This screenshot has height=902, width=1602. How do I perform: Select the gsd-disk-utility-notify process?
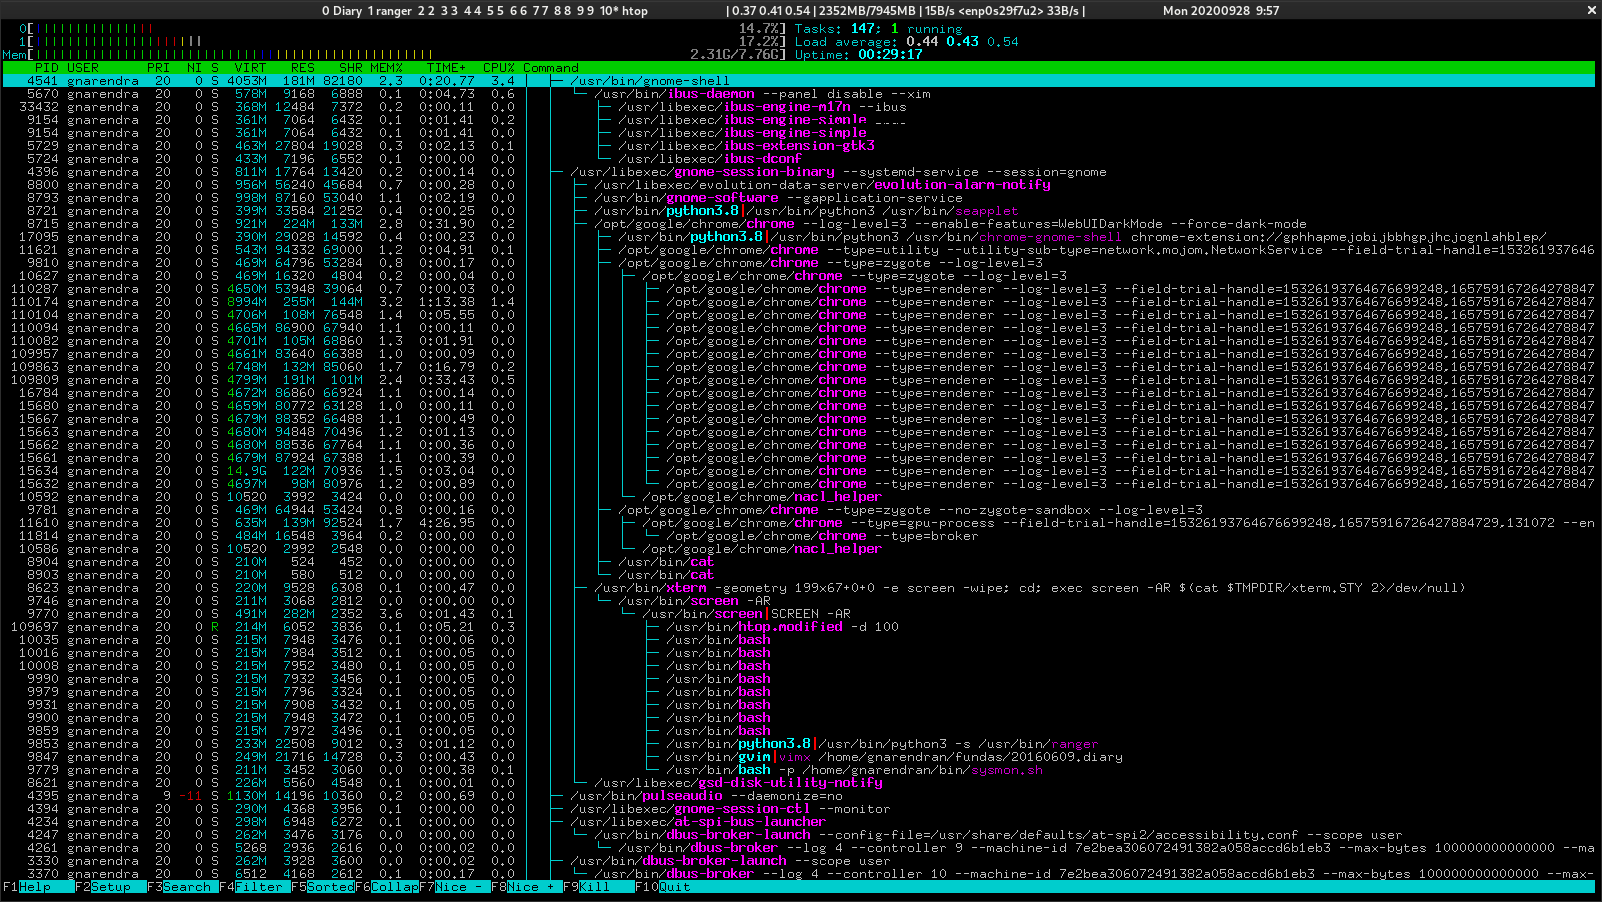point(798,783)
